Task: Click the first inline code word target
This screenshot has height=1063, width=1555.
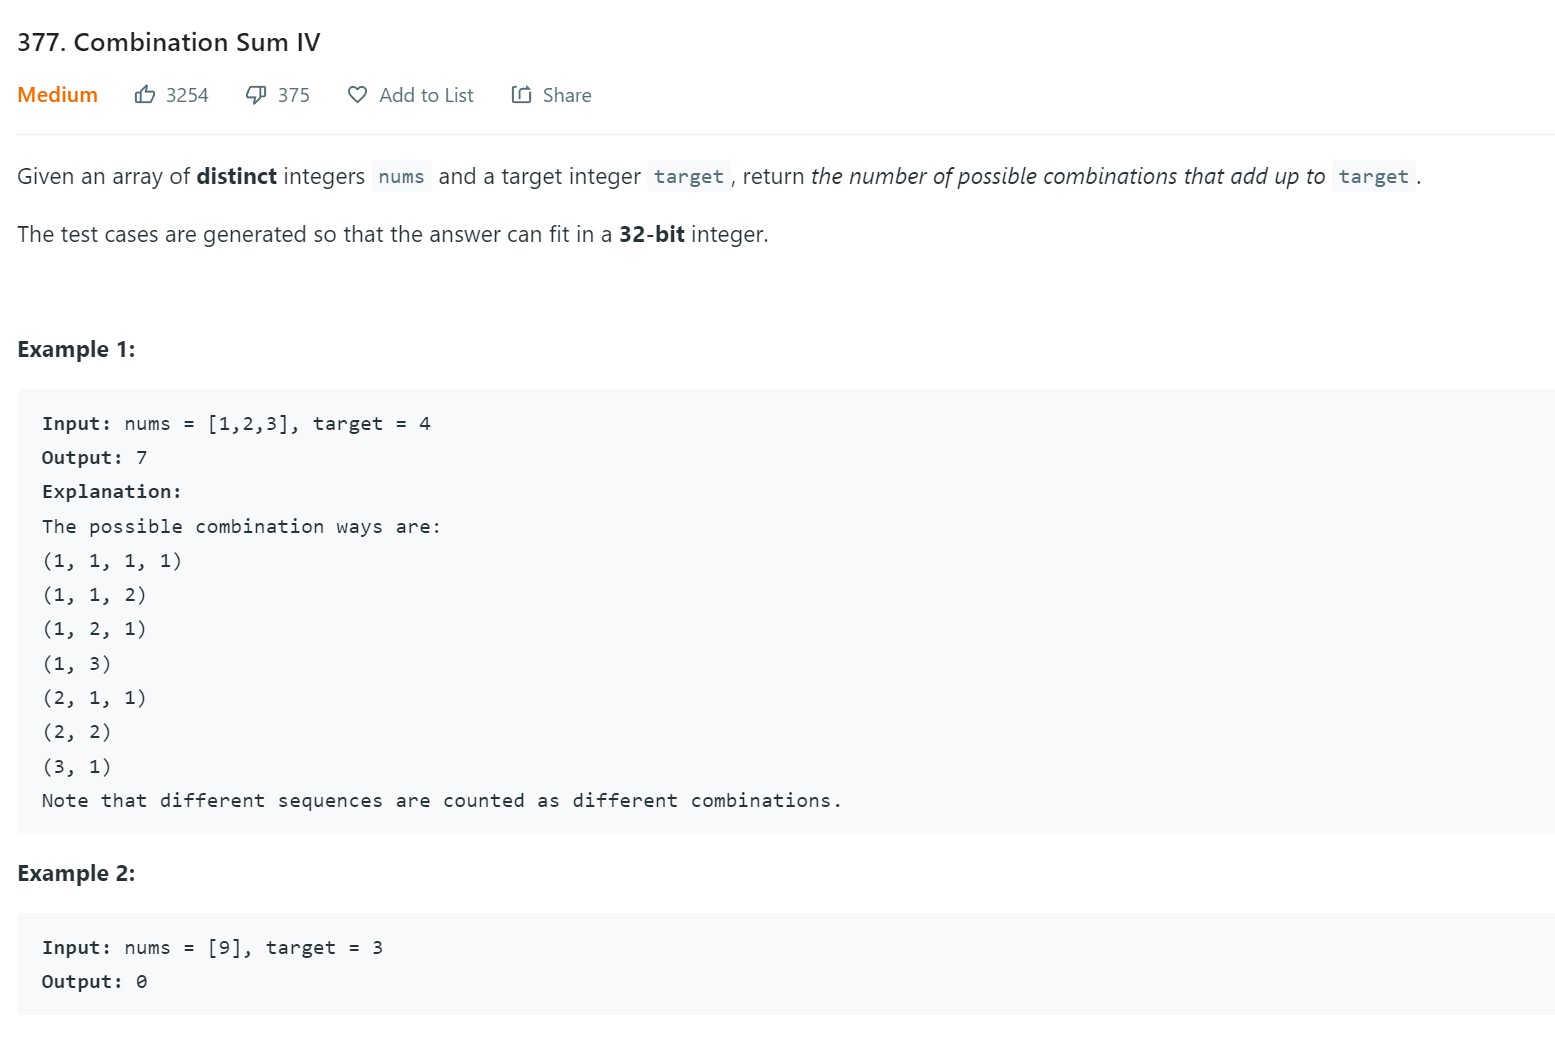Action: [688, 177]
